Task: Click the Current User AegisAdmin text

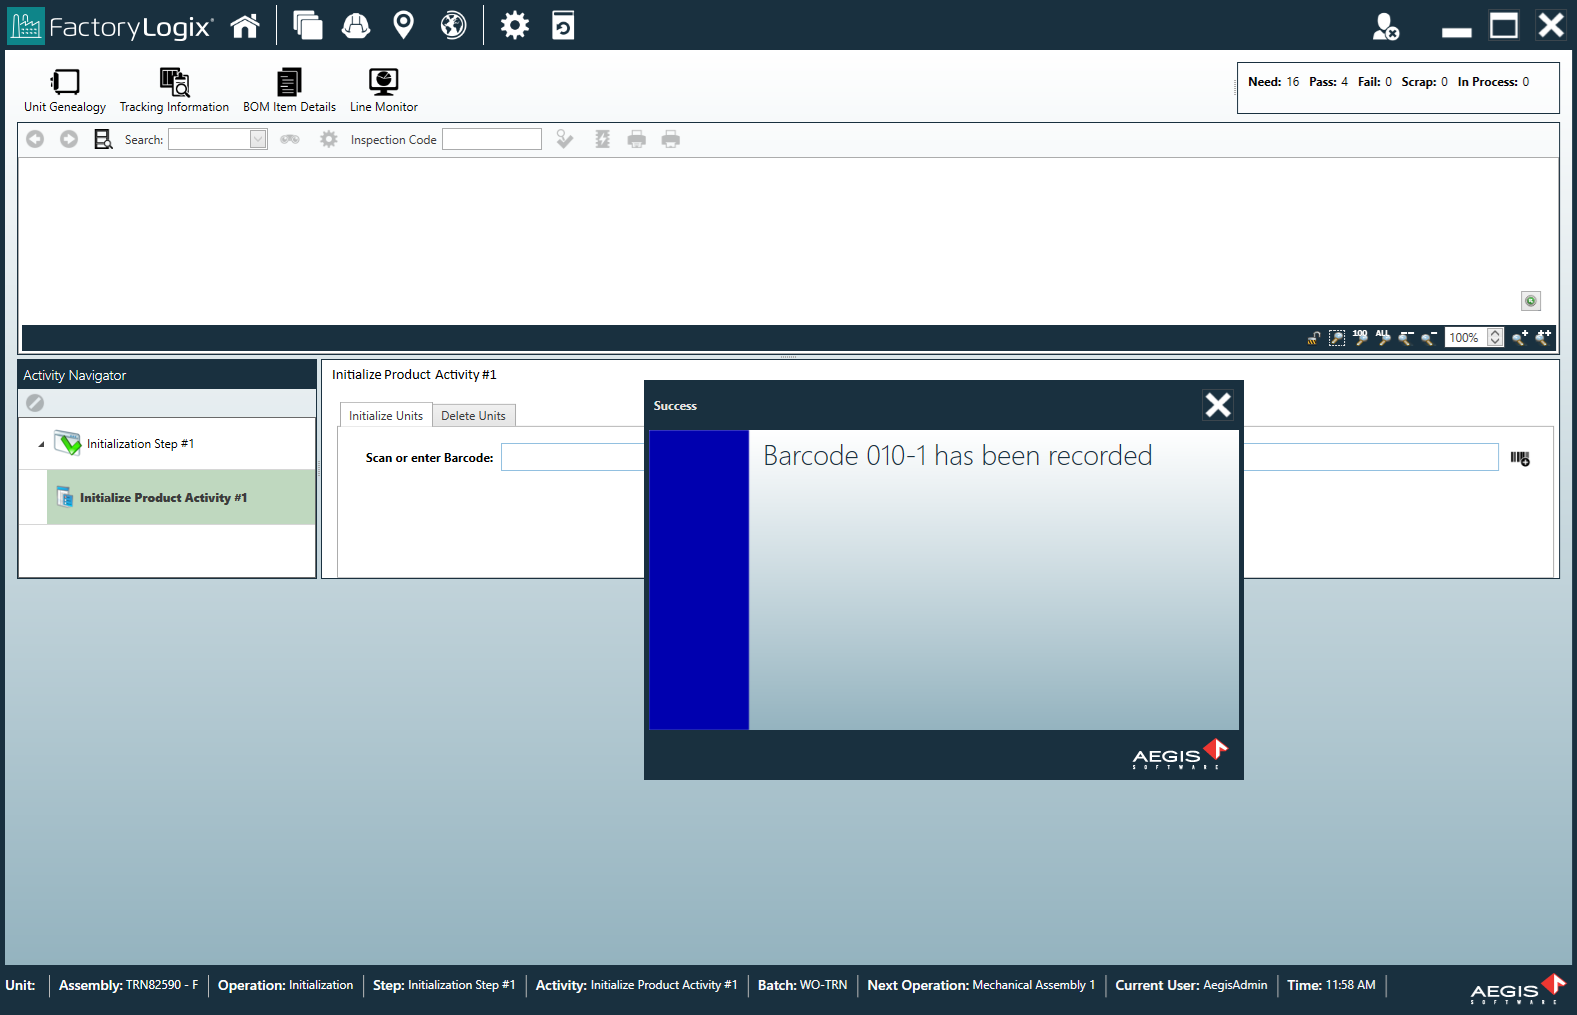Action: [1191, 985]
